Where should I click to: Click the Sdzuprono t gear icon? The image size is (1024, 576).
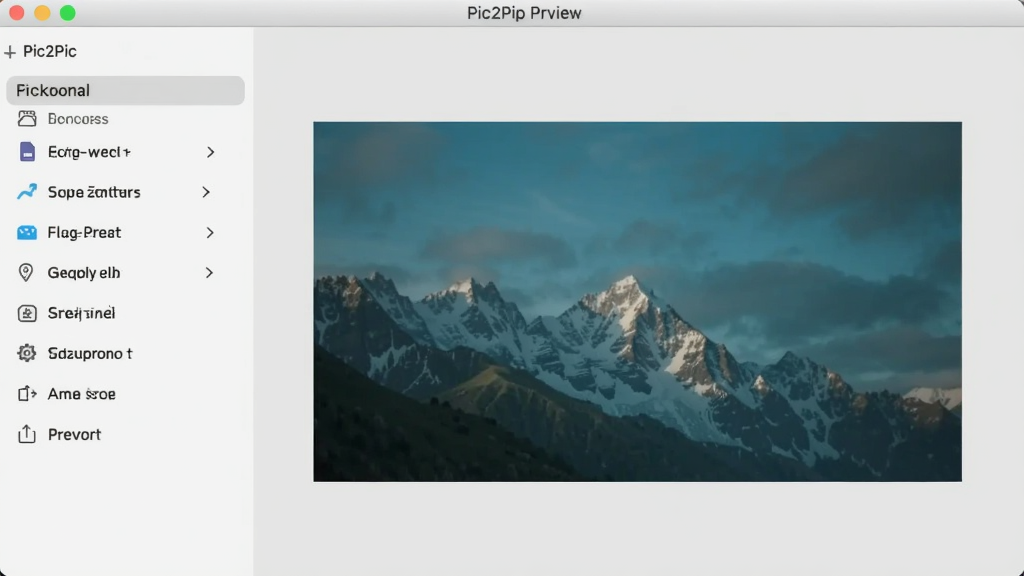click(x=27, y=353)
